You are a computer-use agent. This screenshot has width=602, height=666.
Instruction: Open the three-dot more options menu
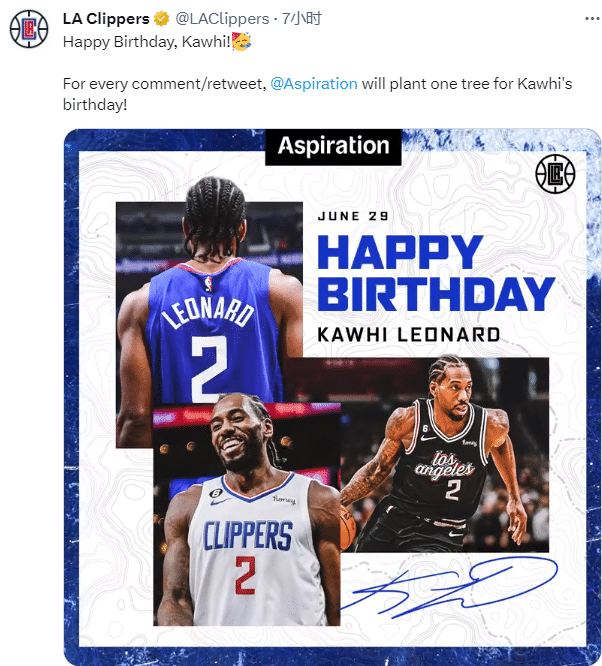pyautogui.click(x=592, y=19)
